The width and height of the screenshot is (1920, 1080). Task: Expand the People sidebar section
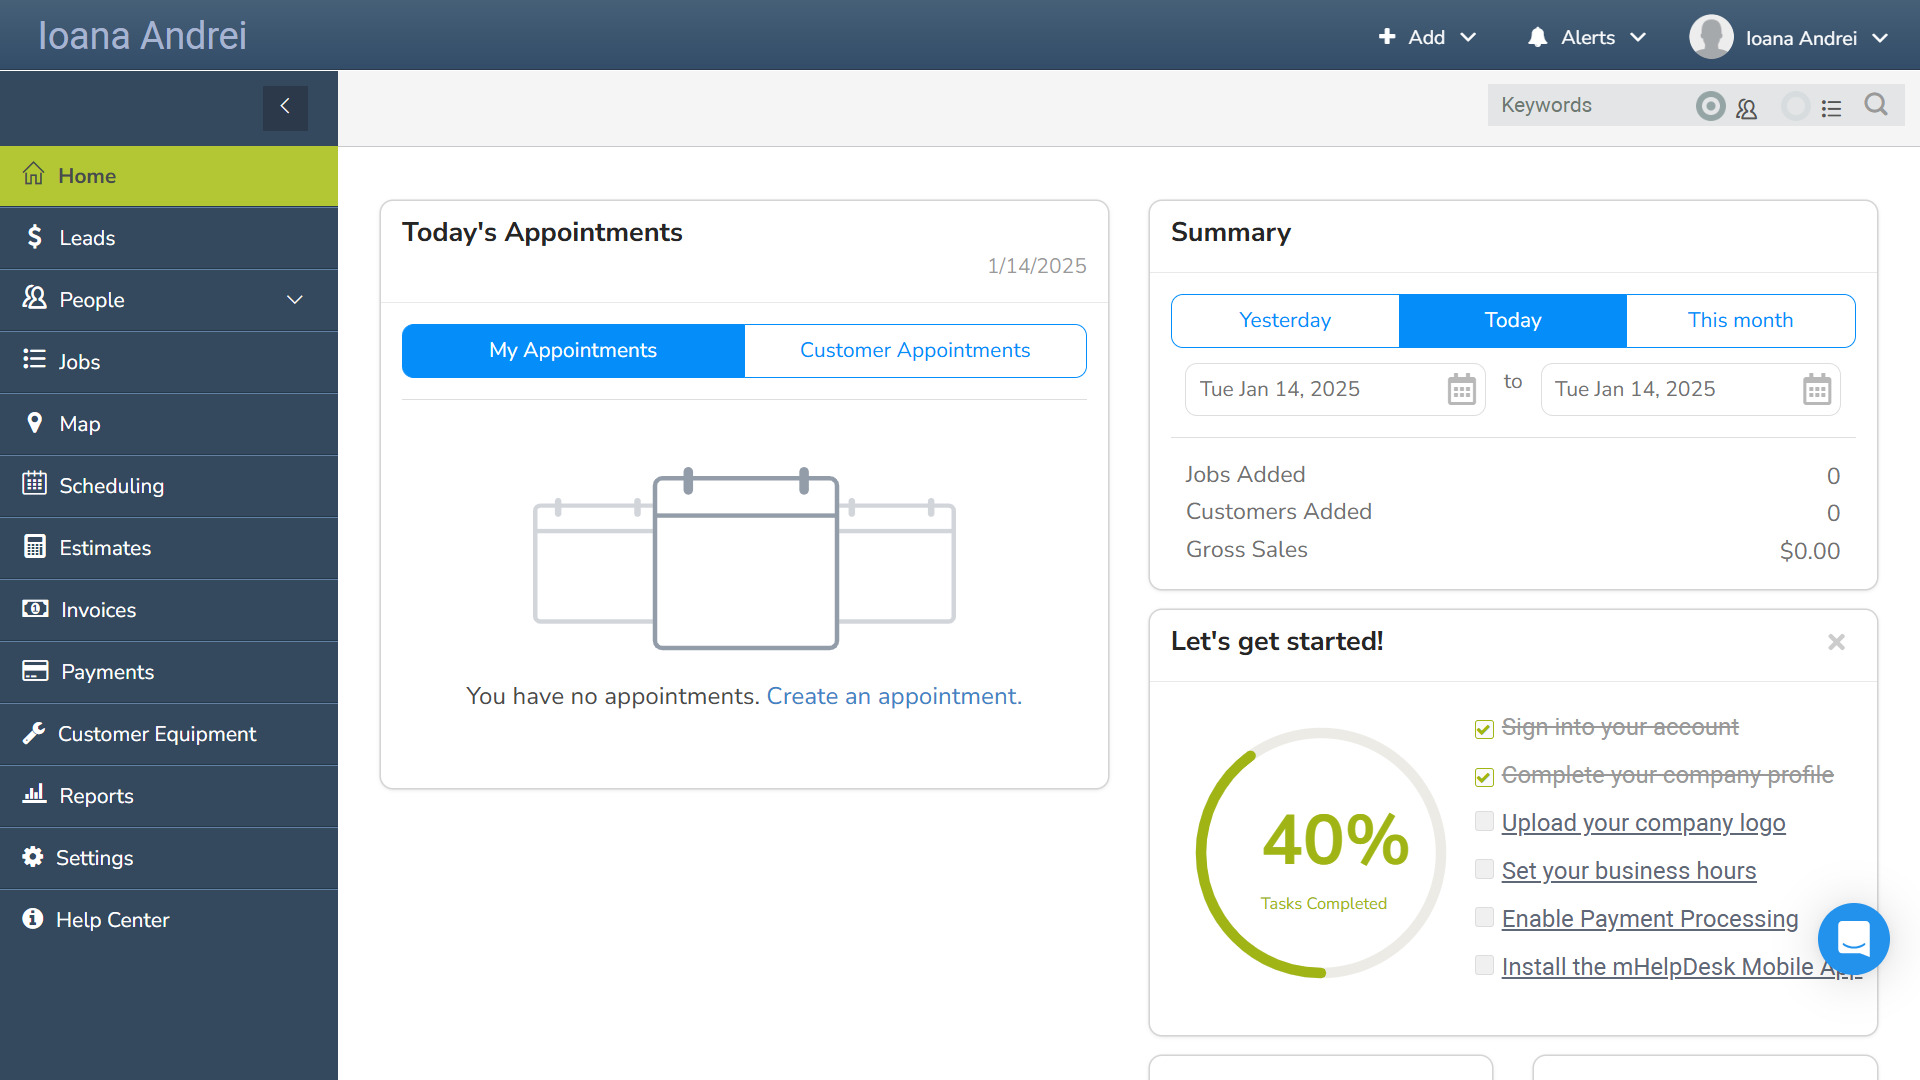coord(91,300)
